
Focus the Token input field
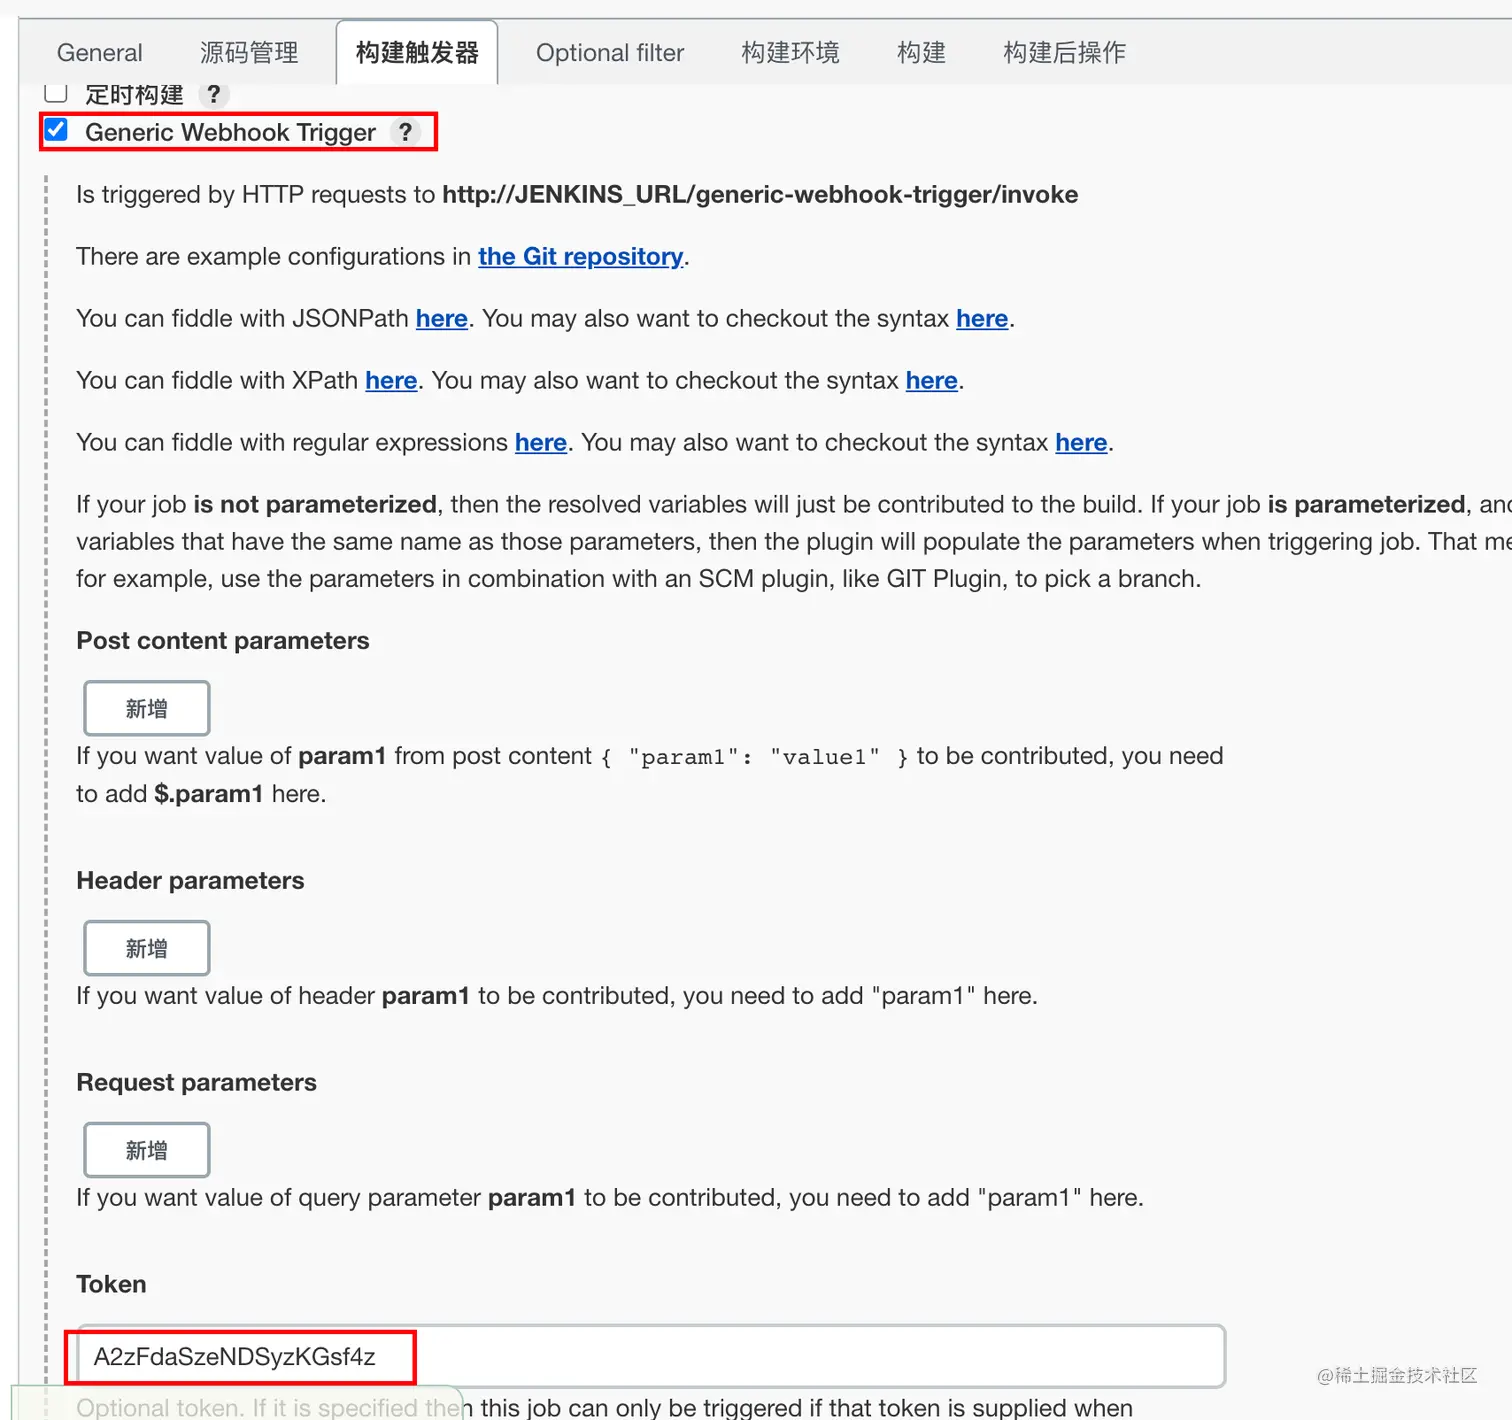651,1357
